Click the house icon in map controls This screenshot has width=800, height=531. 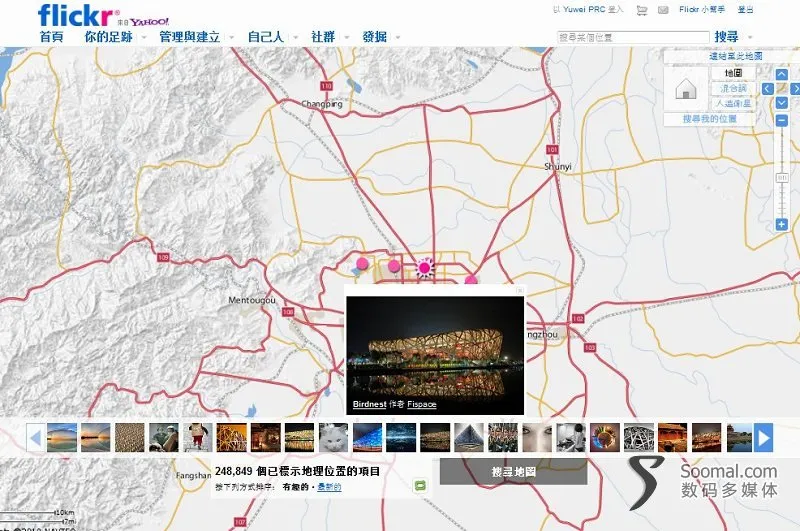[x=686, y=89]
